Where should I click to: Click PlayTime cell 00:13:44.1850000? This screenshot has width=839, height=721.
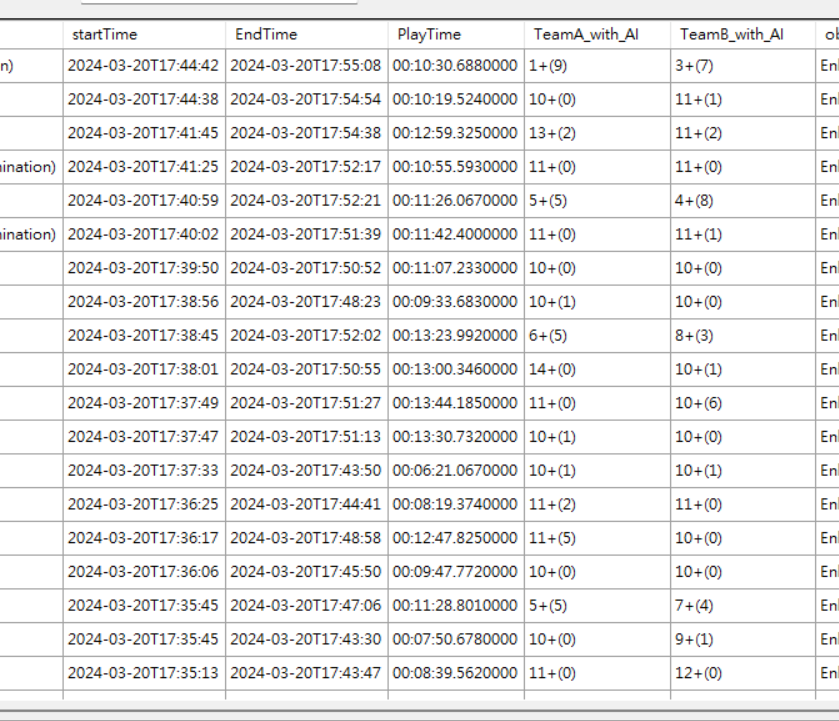click(456, 403)
